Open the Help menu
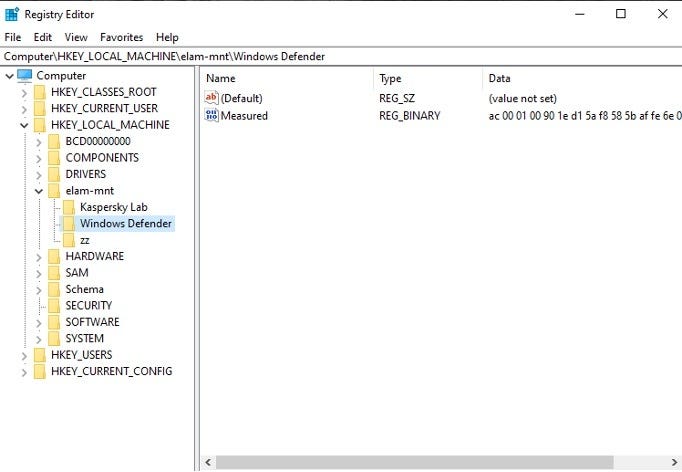 pyautogui.click(x=167, y=37)
